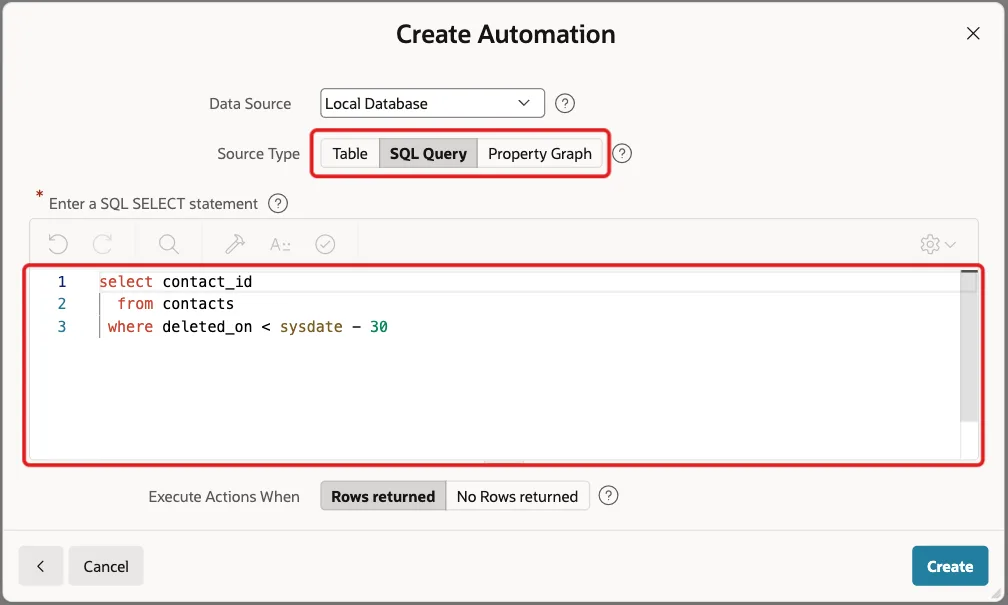Click the Create button
The image size is (1008, 605).
click(950, 566)
